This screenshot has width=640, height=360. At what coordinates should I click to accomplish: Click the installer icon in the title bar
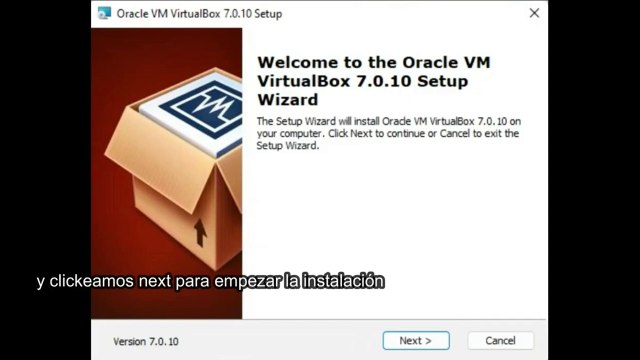click(104, 13)
